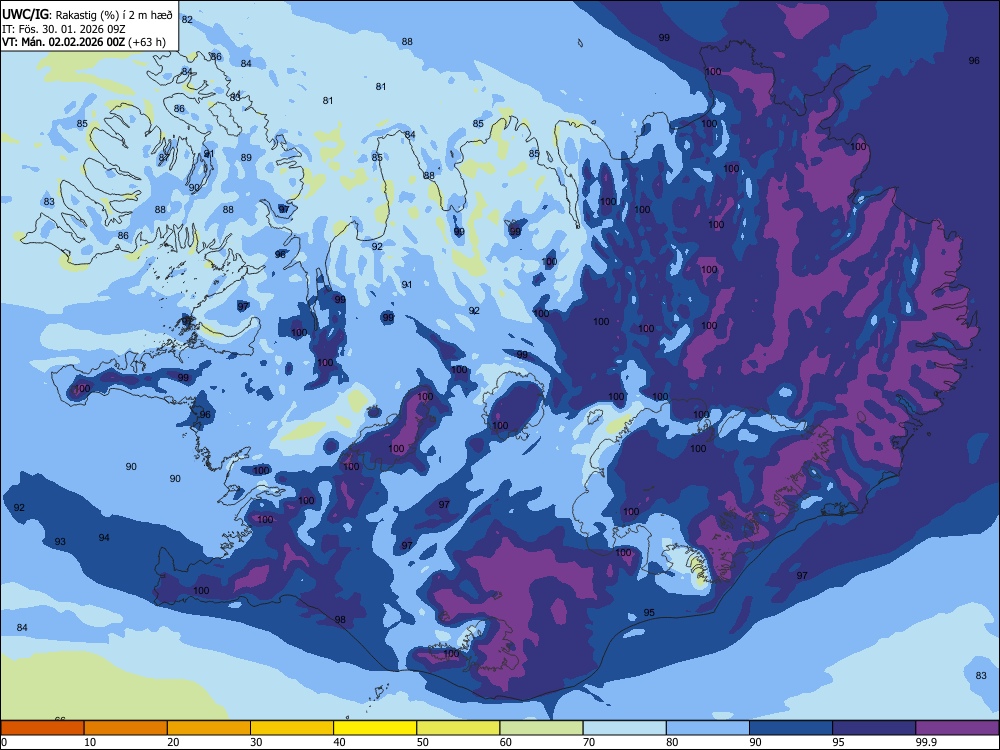Click the very light blue 70–80 legend swatch

click(x=624, y=728)
